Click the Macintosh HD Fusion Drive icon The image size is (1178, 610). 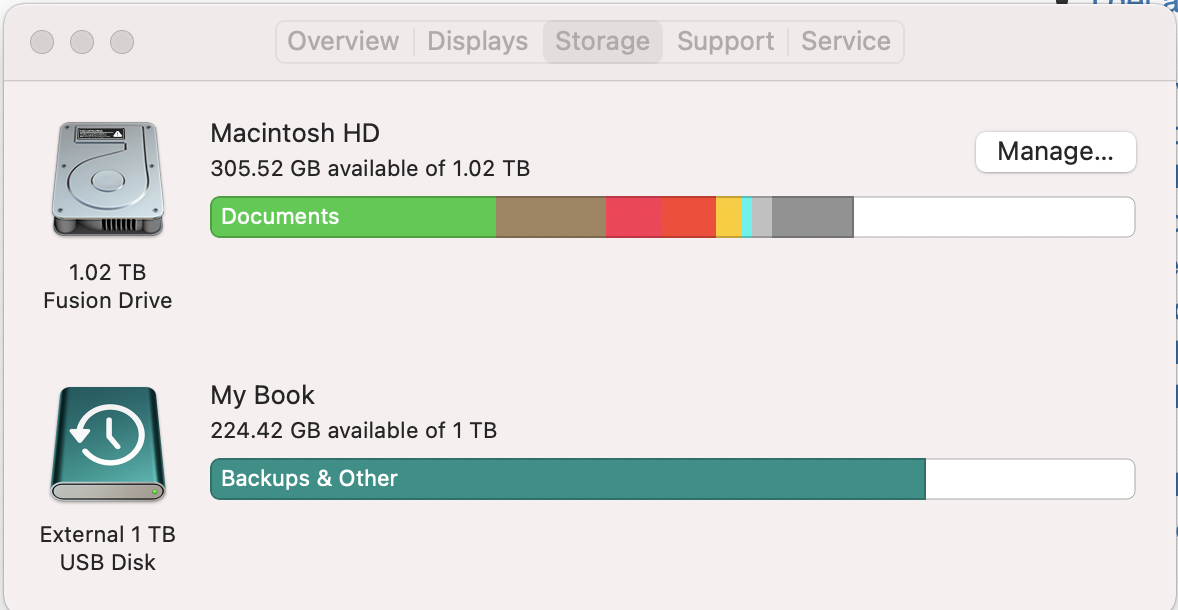coord(106,179)
